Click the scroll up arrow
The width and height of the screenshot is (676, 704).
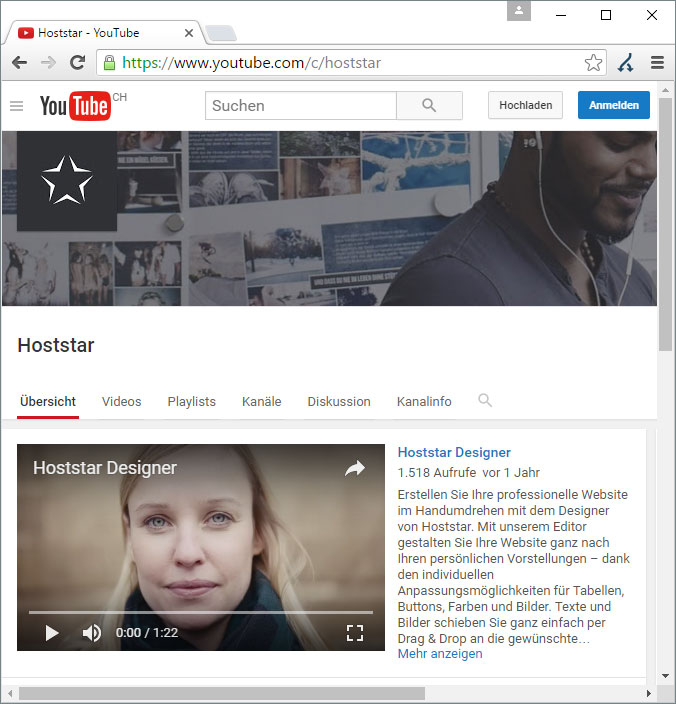tap(665, 91)
